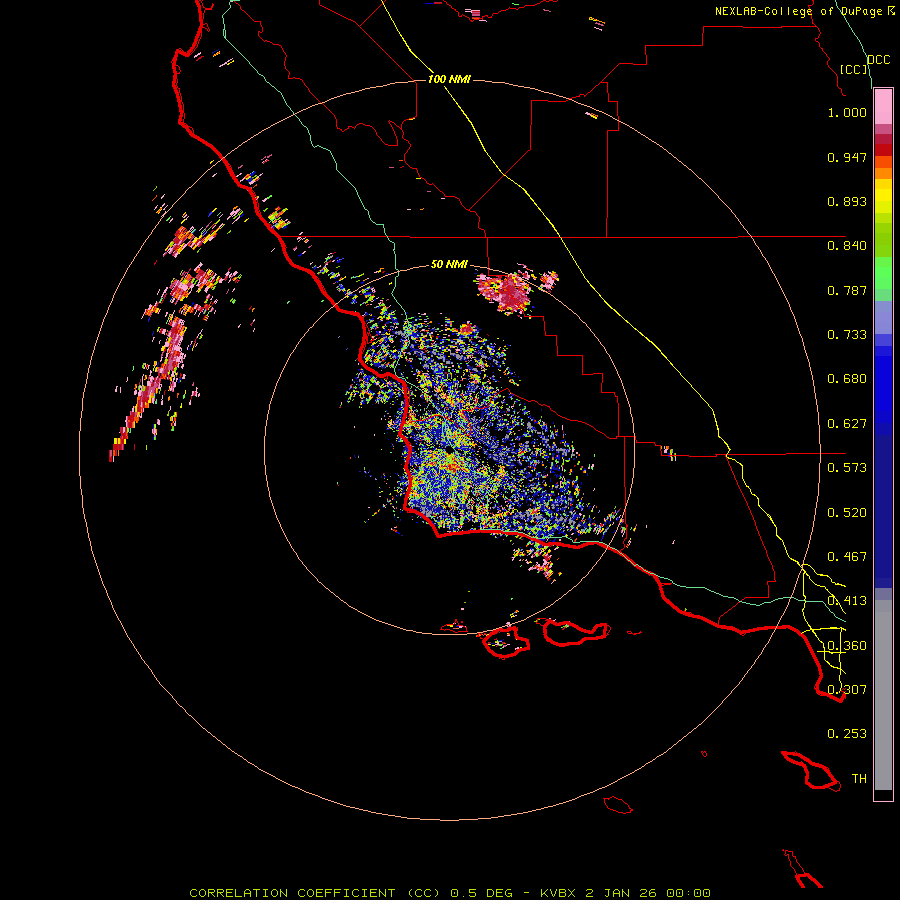900x900 pixels.
Task: Select the 0.840 legend value
Action: [847, 246]
